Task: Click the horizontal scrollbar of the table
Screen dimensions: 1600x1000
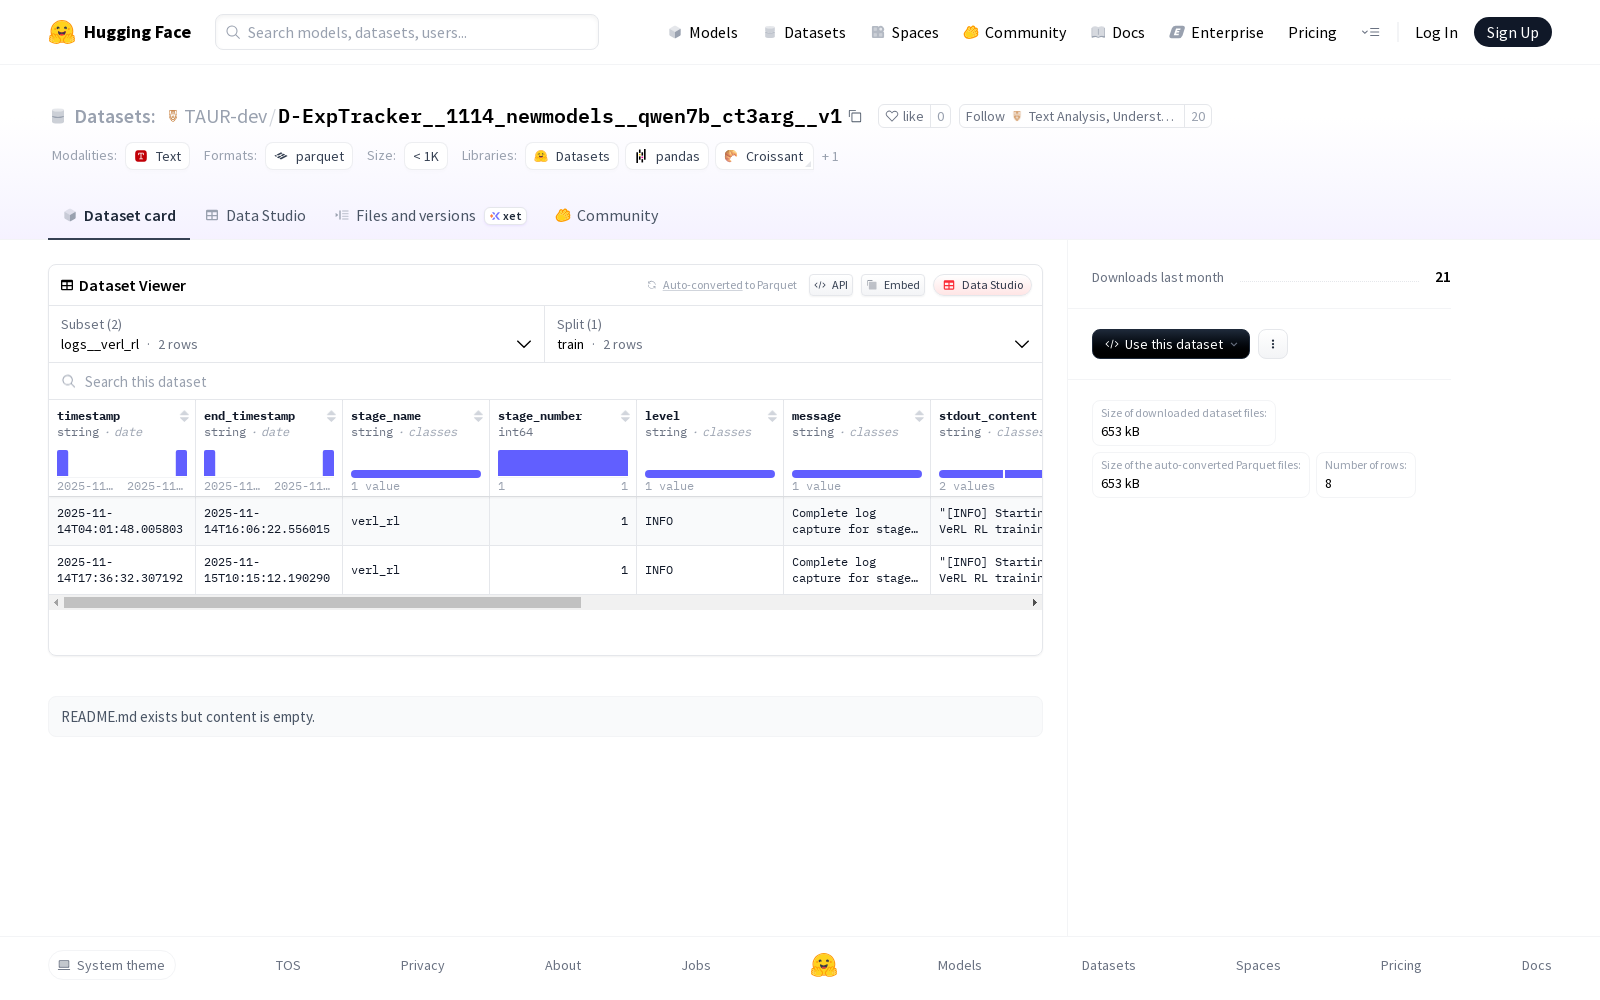Action: [322, 602]
